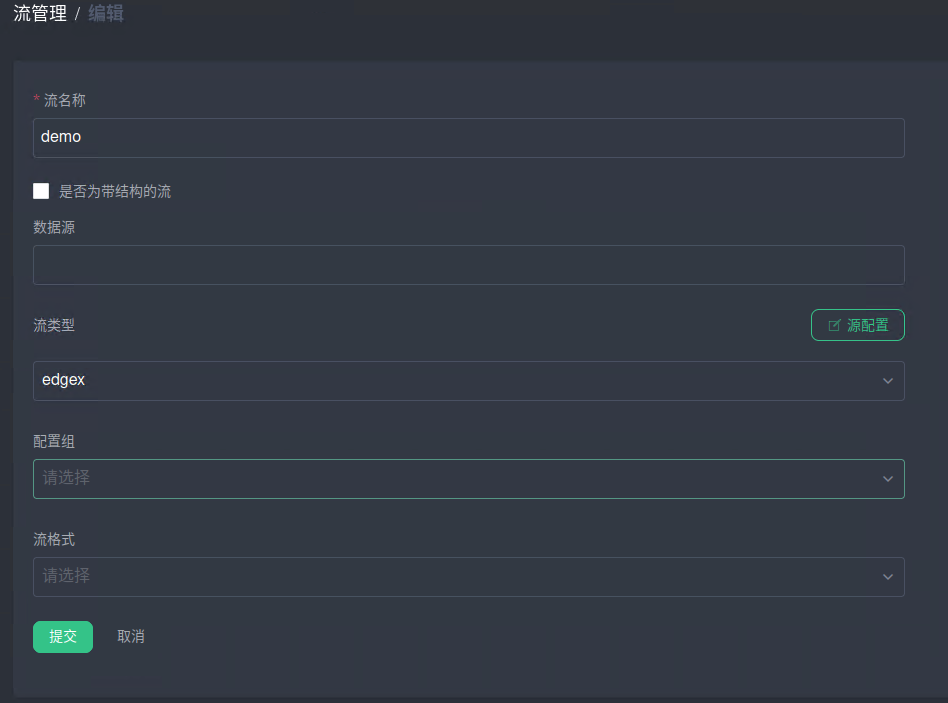Expand the 流格式 chevron arrow
This screenshot has width=948, height=703.
(888, 577)
